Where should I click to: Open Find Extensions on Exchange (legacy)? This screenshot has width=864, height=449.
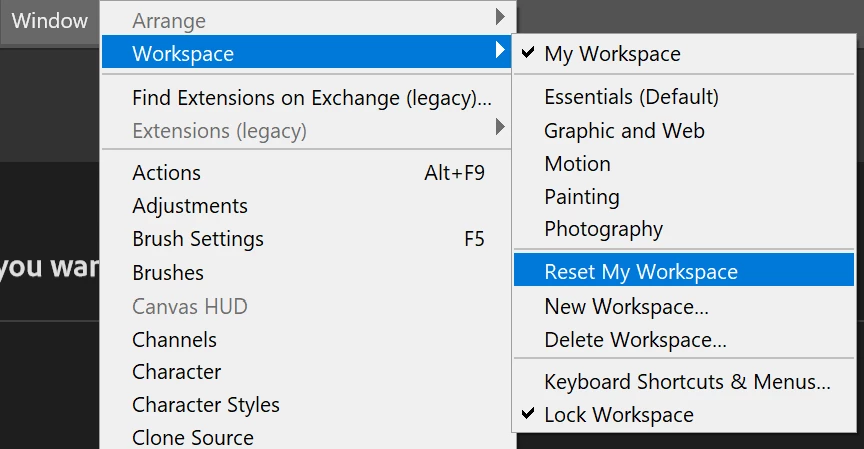click(x=311, y=98)
